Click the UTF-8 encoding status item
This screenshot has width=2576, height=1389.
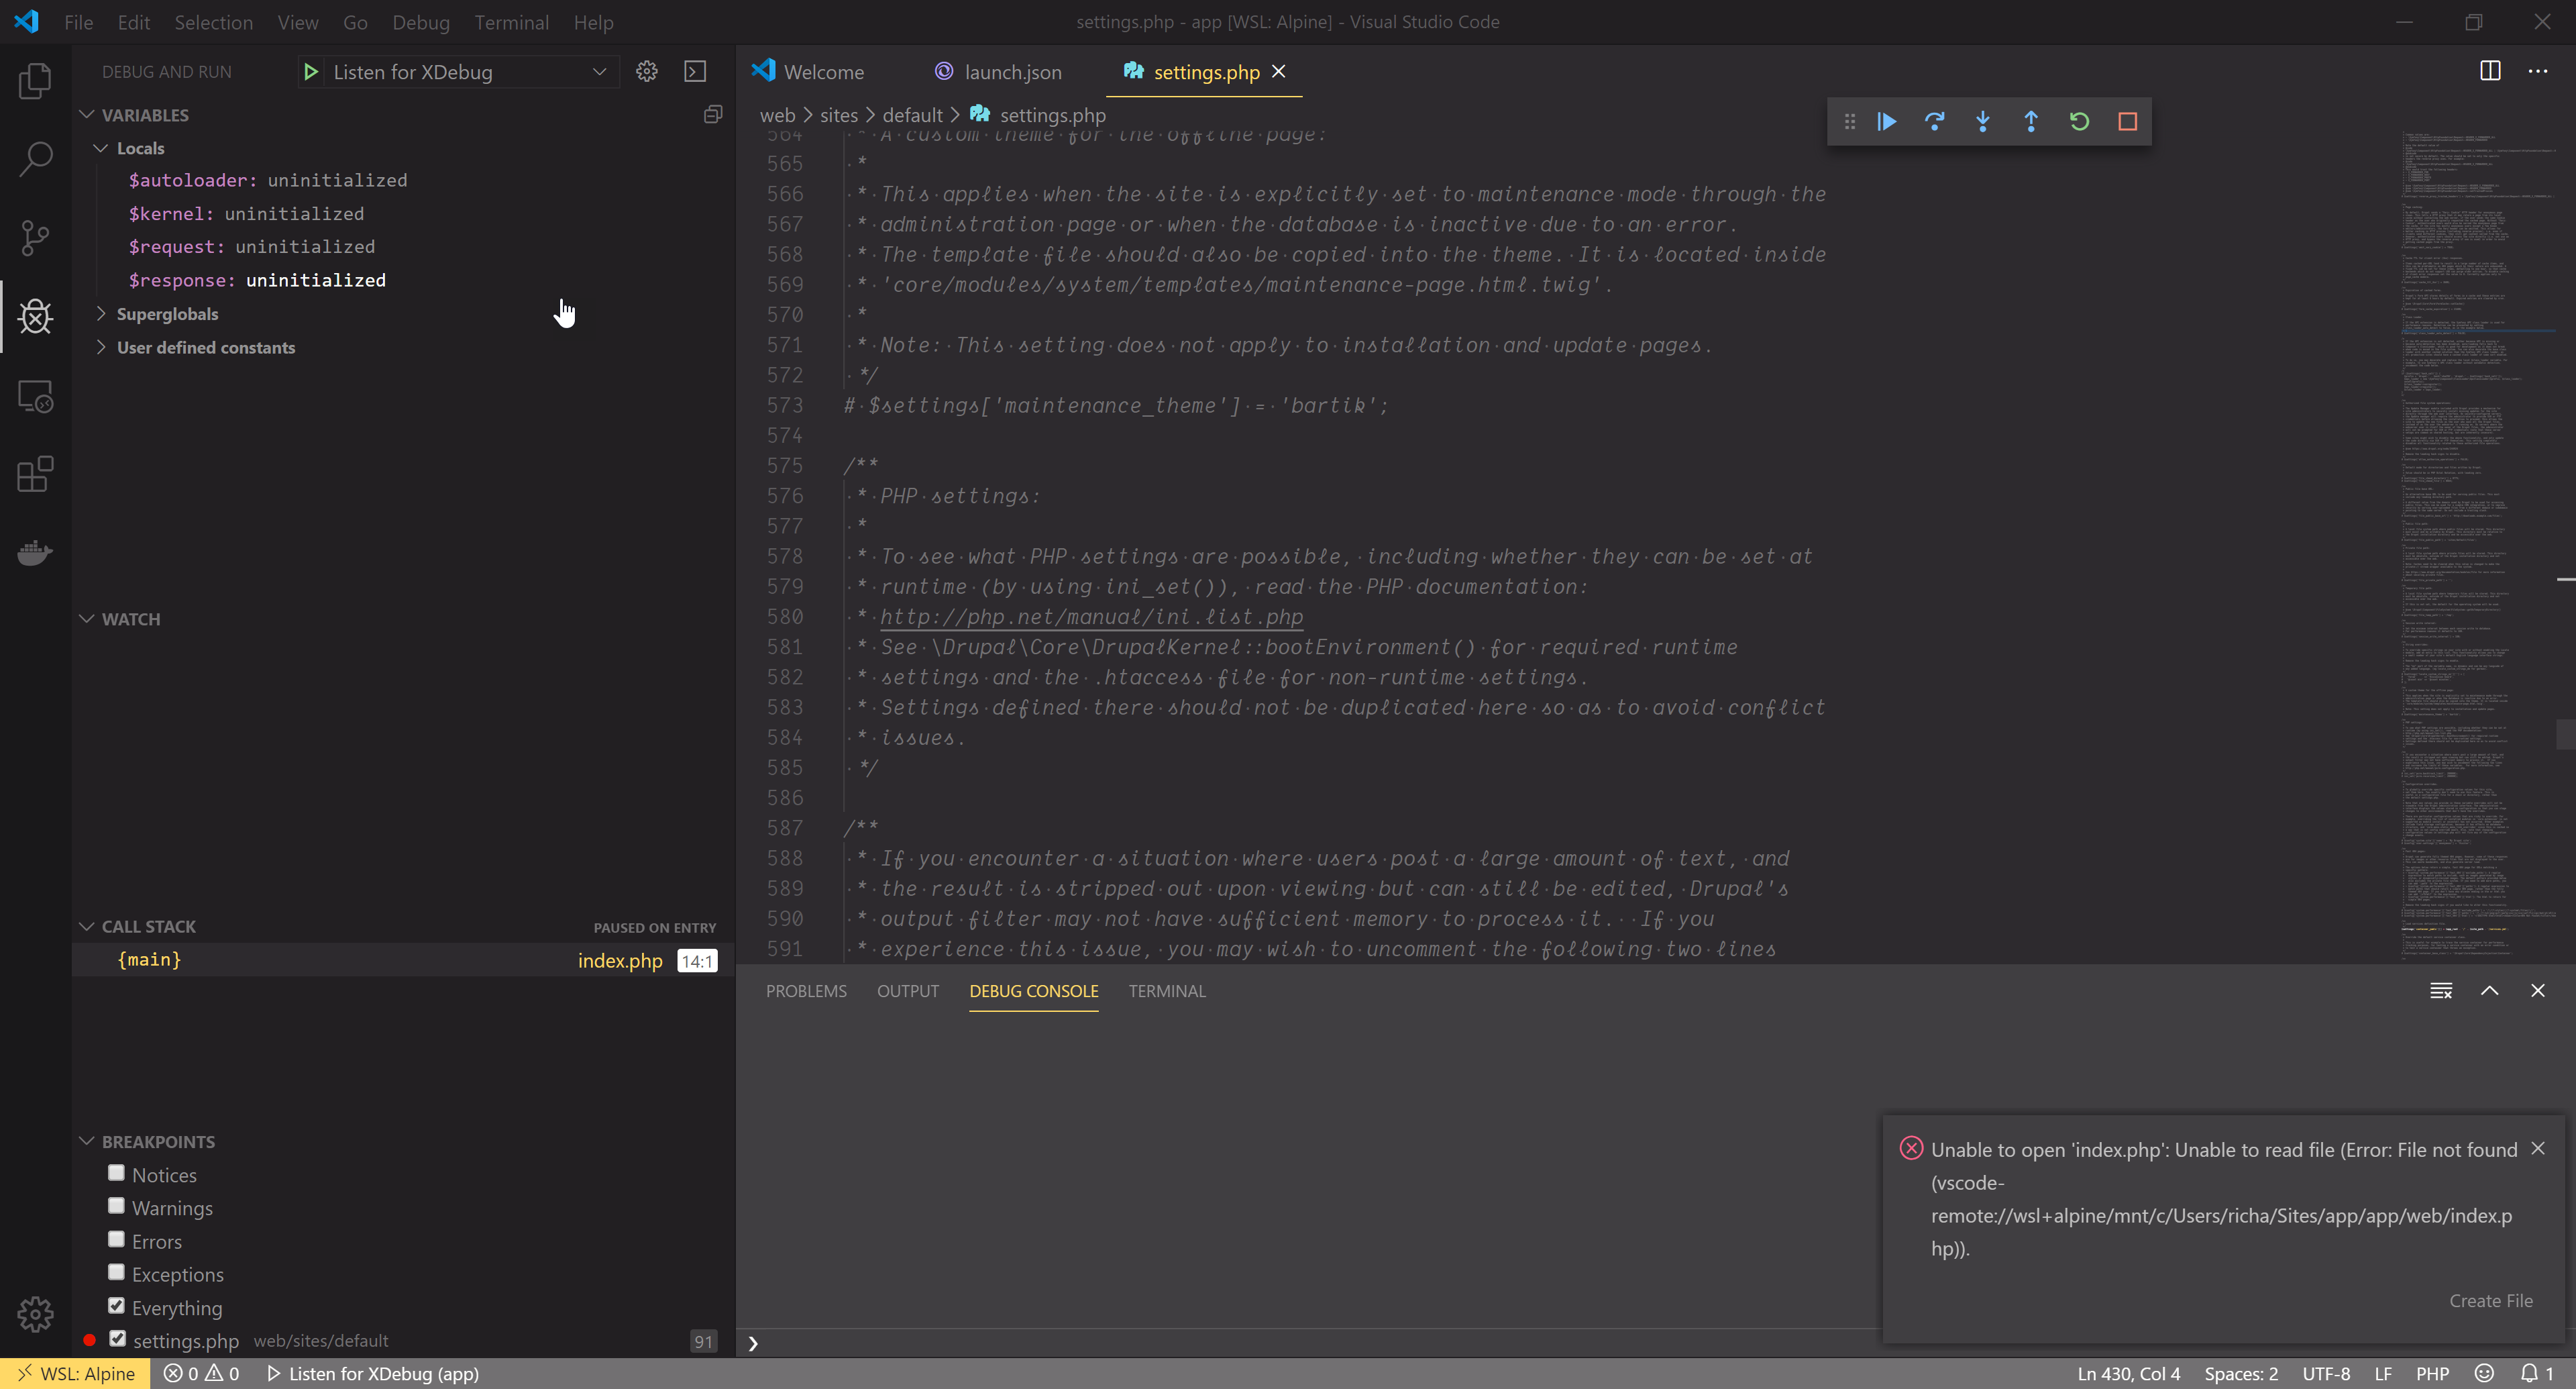tap(2326, 1374)
